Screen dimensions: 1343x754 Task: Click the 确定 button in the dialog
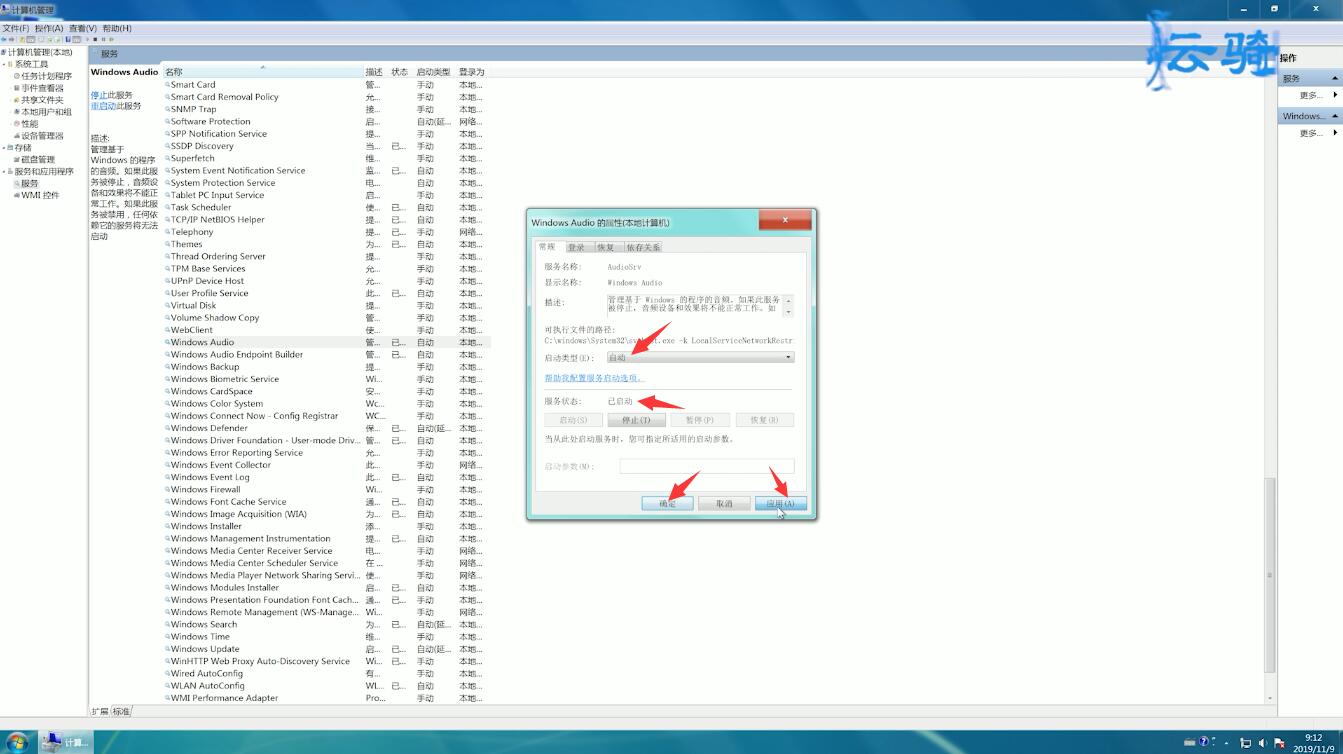point(667,503)
